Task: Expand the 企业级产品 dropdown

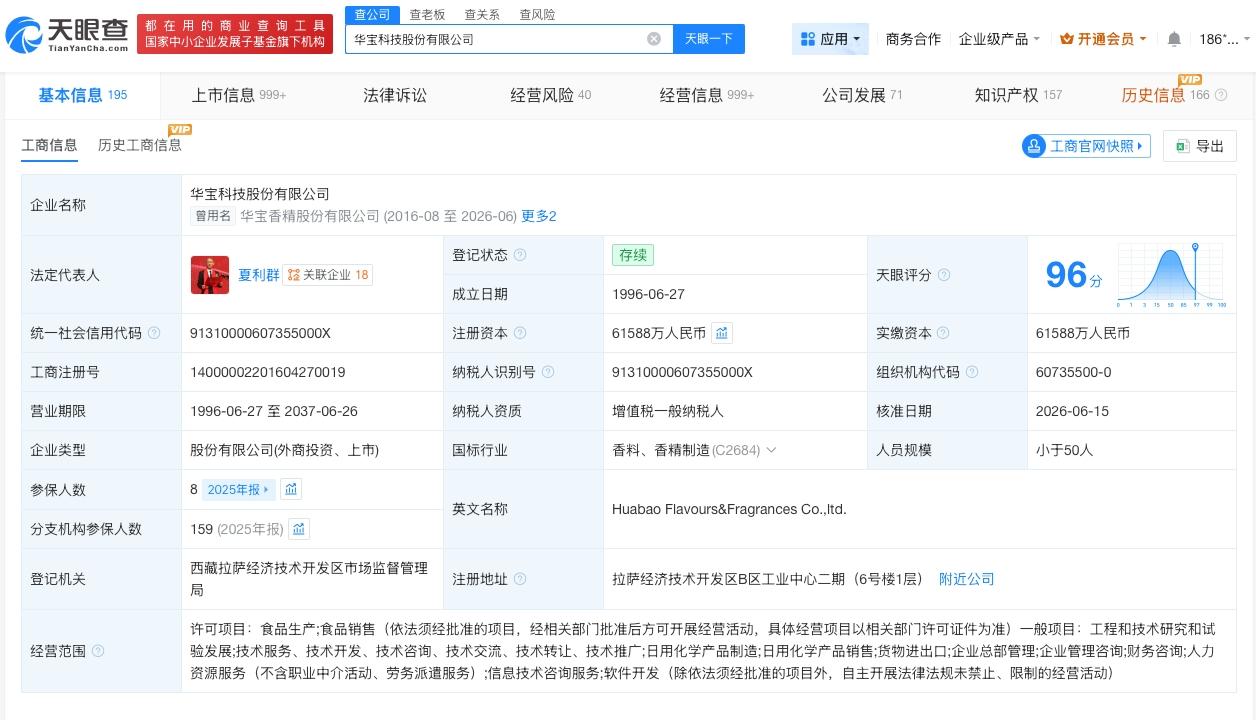Action: click(x=999, y=39)
